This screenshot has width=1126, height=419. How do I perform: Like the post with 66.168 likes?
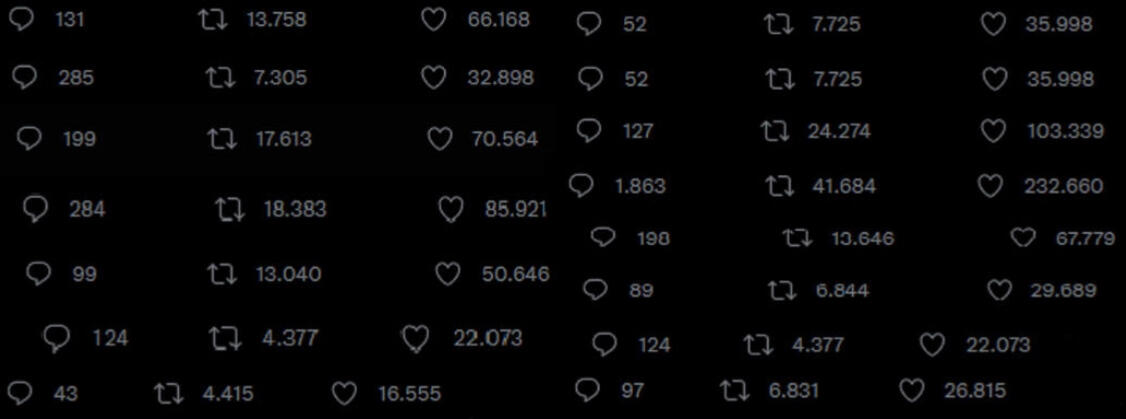click(x=433, y=20)
